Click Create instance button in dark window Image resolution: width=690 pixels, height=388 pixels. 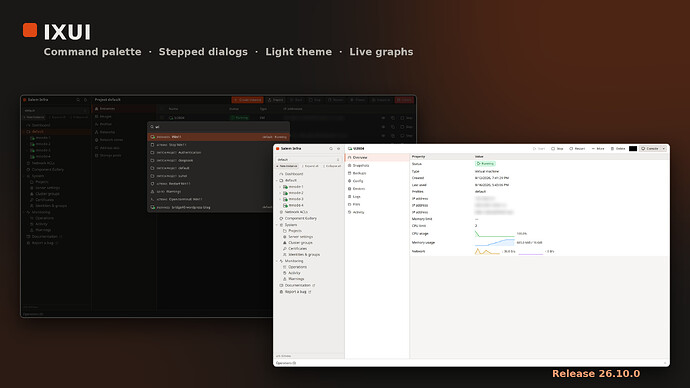[x=248, y=100]
